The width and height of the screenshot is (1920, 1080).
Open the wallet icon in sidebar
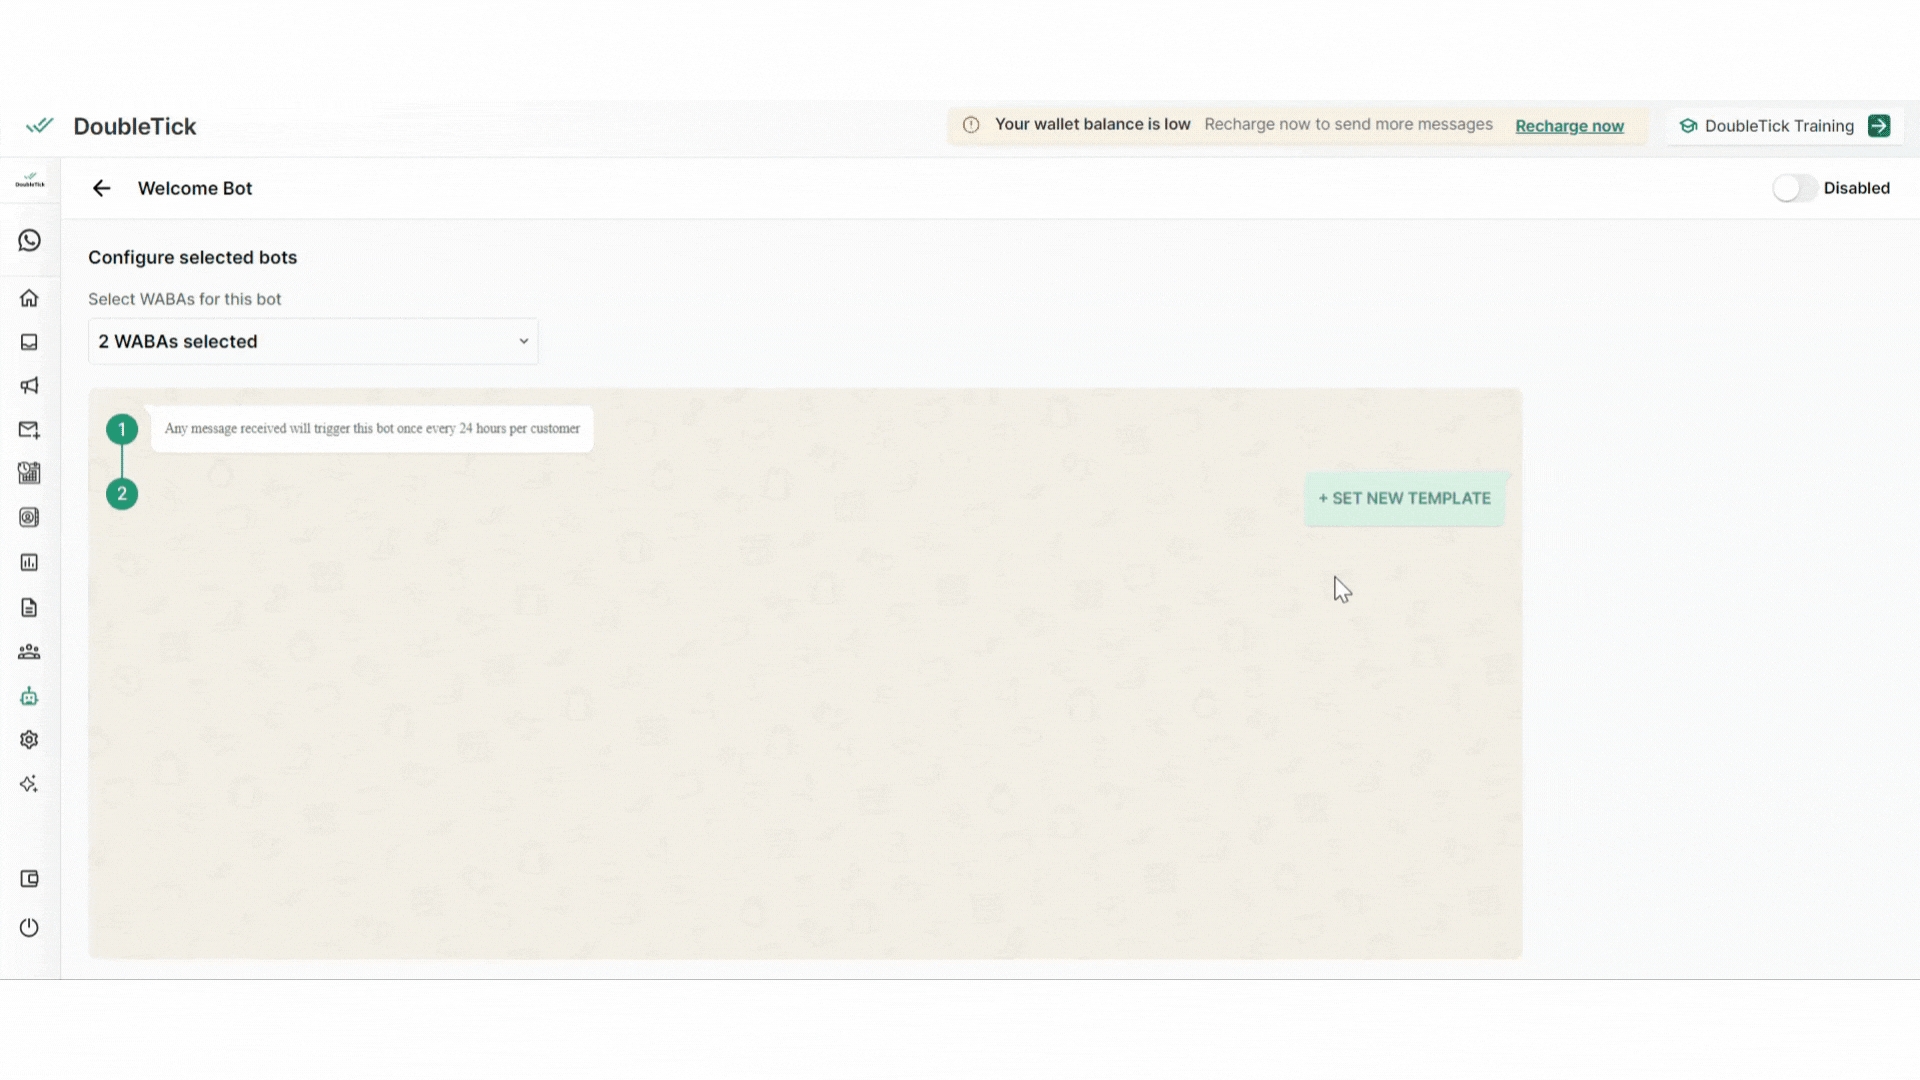(x=29, y=879)
